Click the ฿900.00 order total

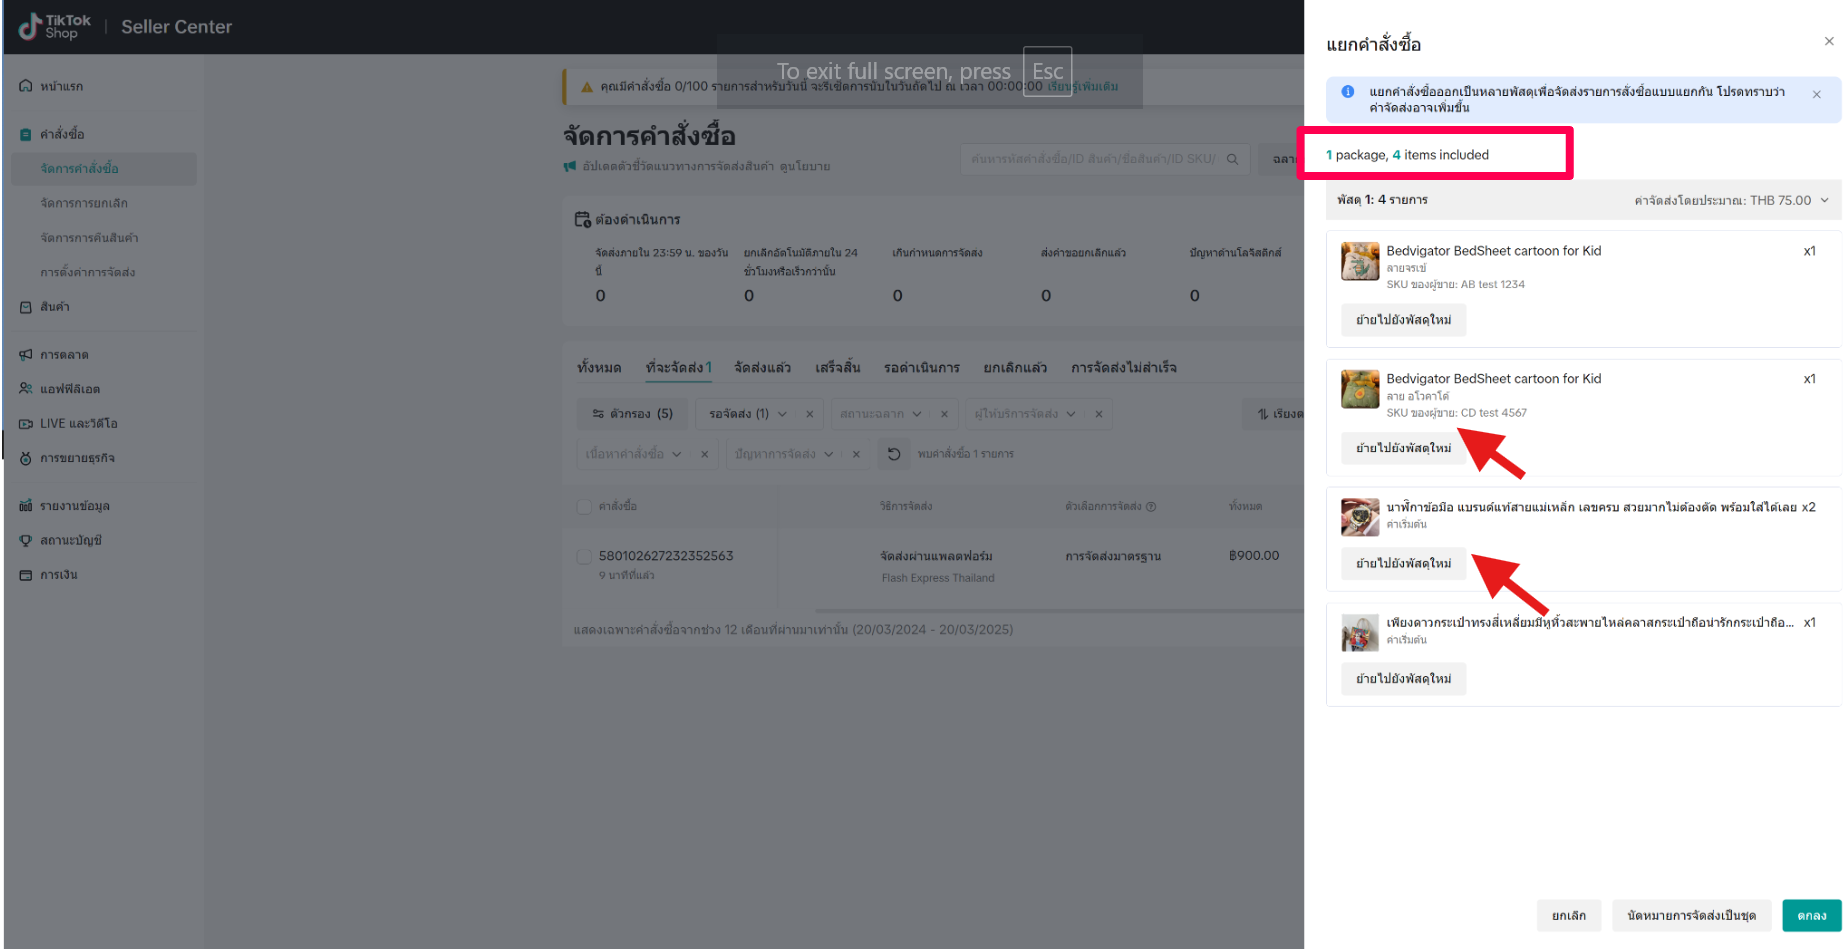1254,556
